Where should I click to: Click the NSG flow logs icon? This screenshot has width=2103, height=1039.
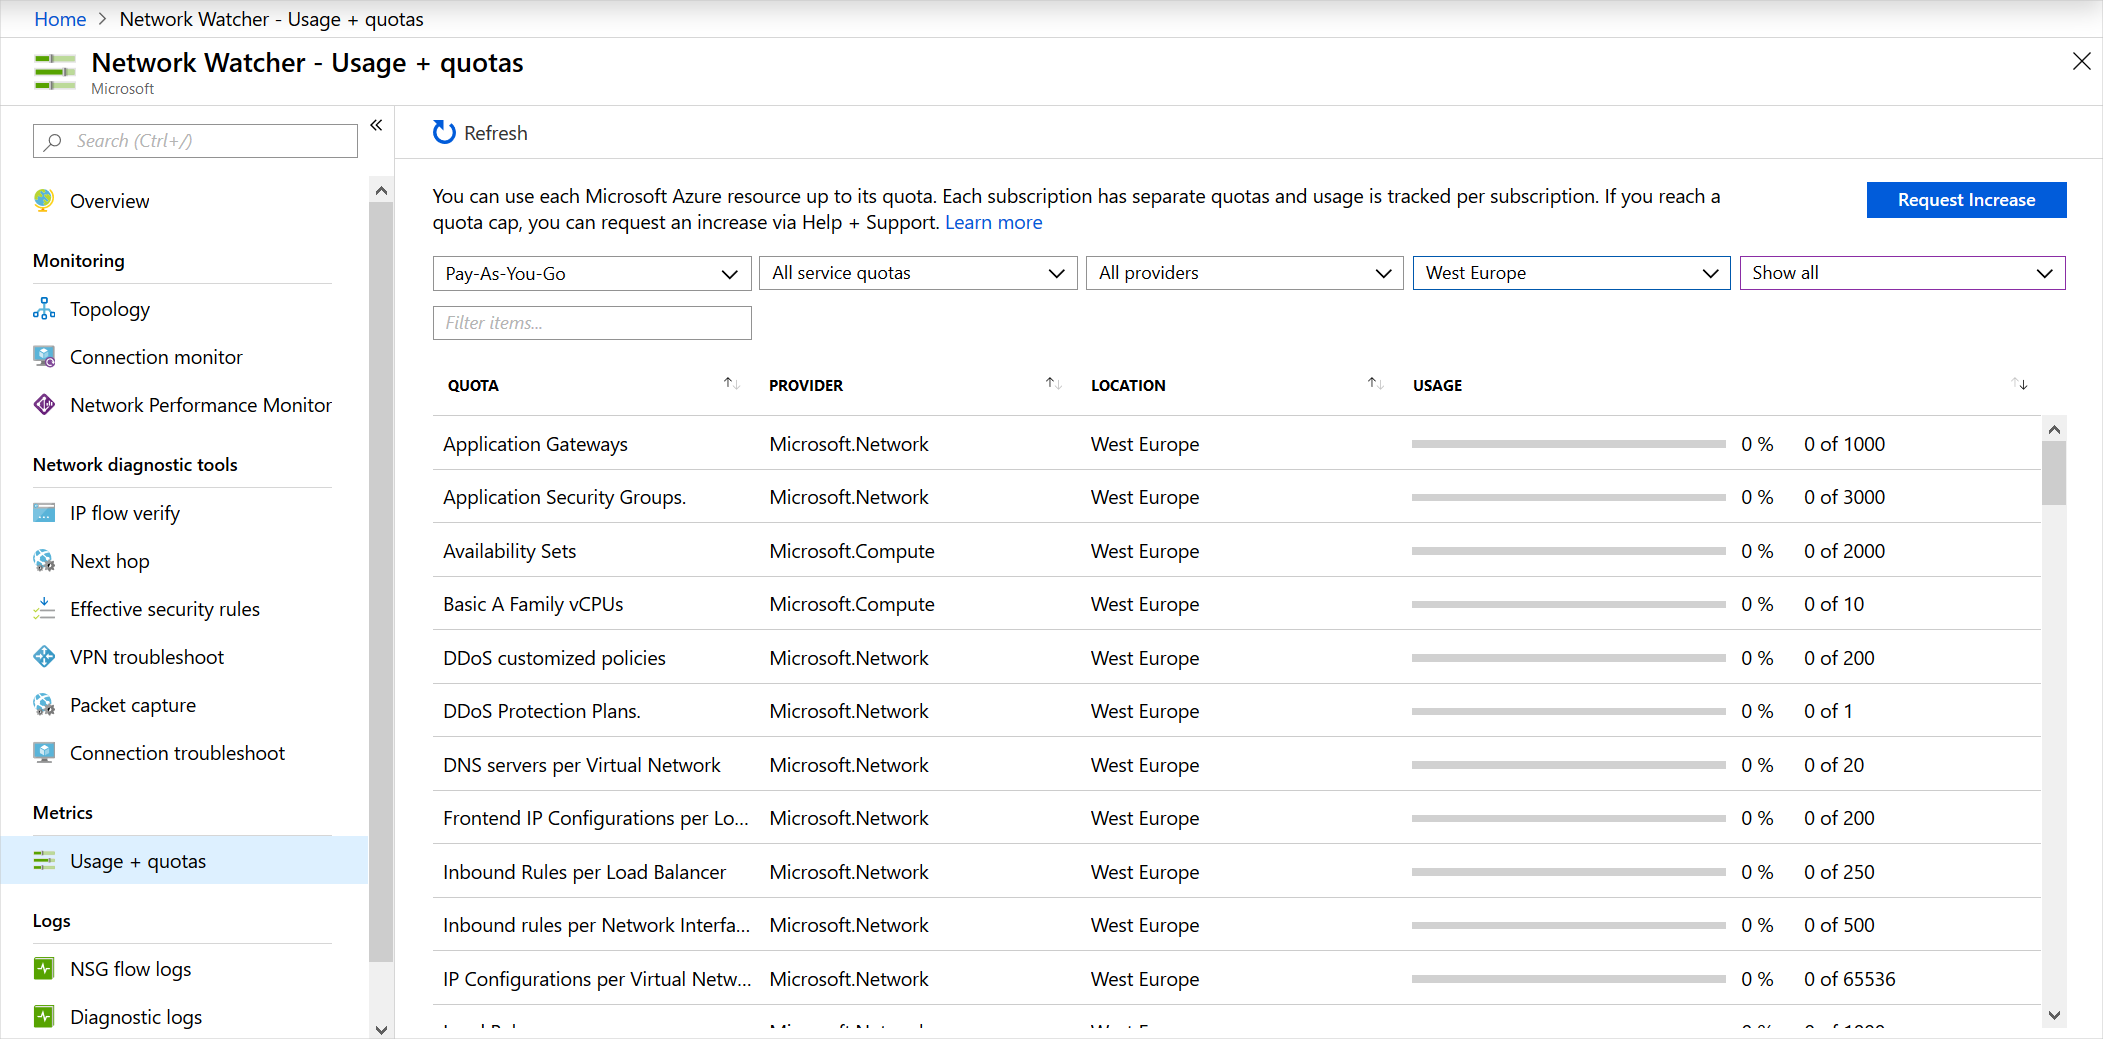tap(44, 969)
